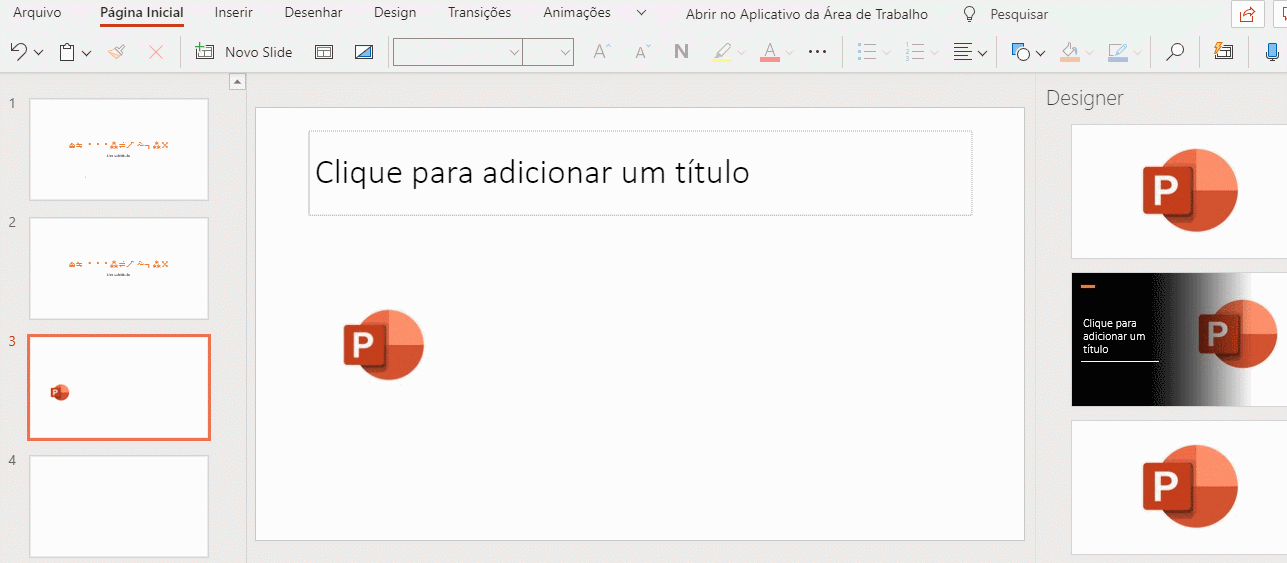Click the Reset slide icon
This screenshot has width=1287, height=563.
point(364,52)
